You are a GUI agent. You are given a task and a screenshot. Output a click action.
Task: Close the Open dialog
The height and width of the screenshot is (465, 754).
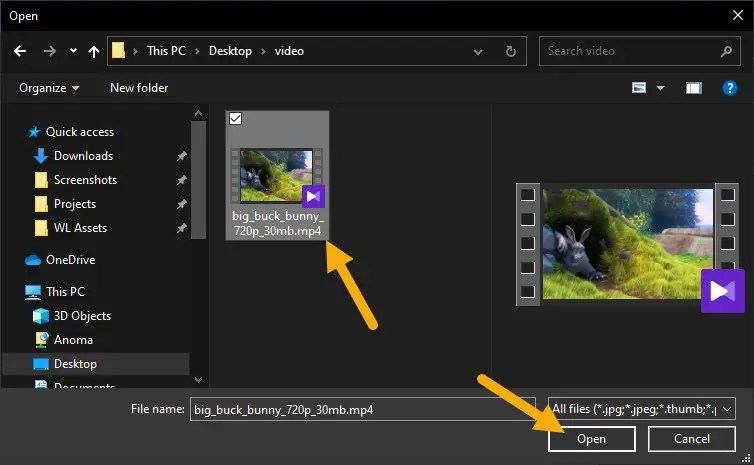(738, 15)
